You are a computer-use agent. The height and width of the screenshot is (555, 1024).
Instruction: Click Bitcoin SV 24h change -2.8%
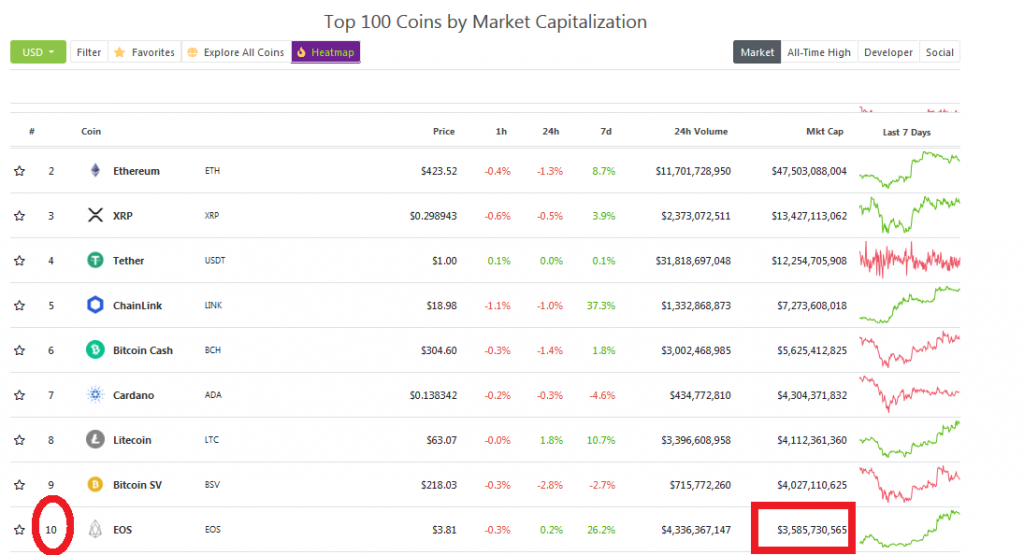[x=550, y=485]
